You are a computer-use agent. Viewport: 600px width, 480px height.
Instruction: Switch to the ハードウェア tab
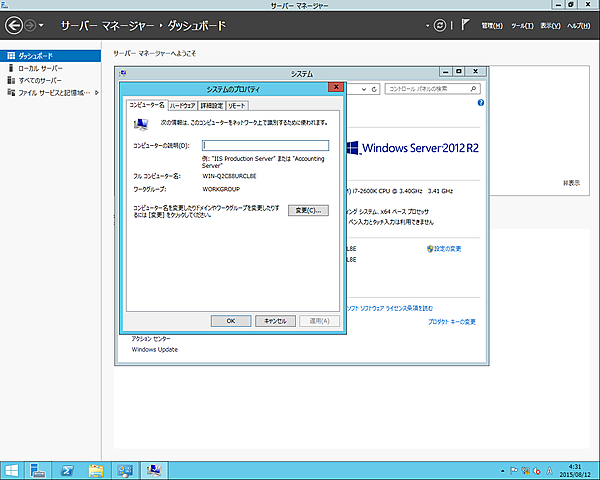click(x=182, y=105)
